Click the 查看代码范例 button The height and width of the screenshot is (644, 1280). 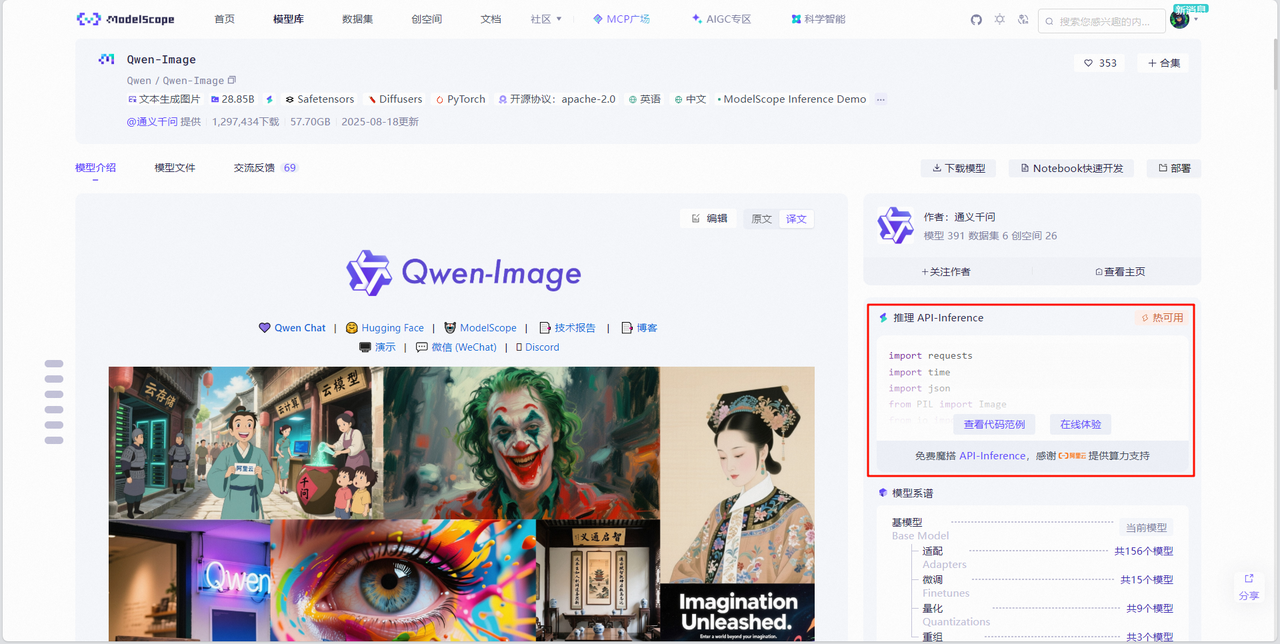994,424
